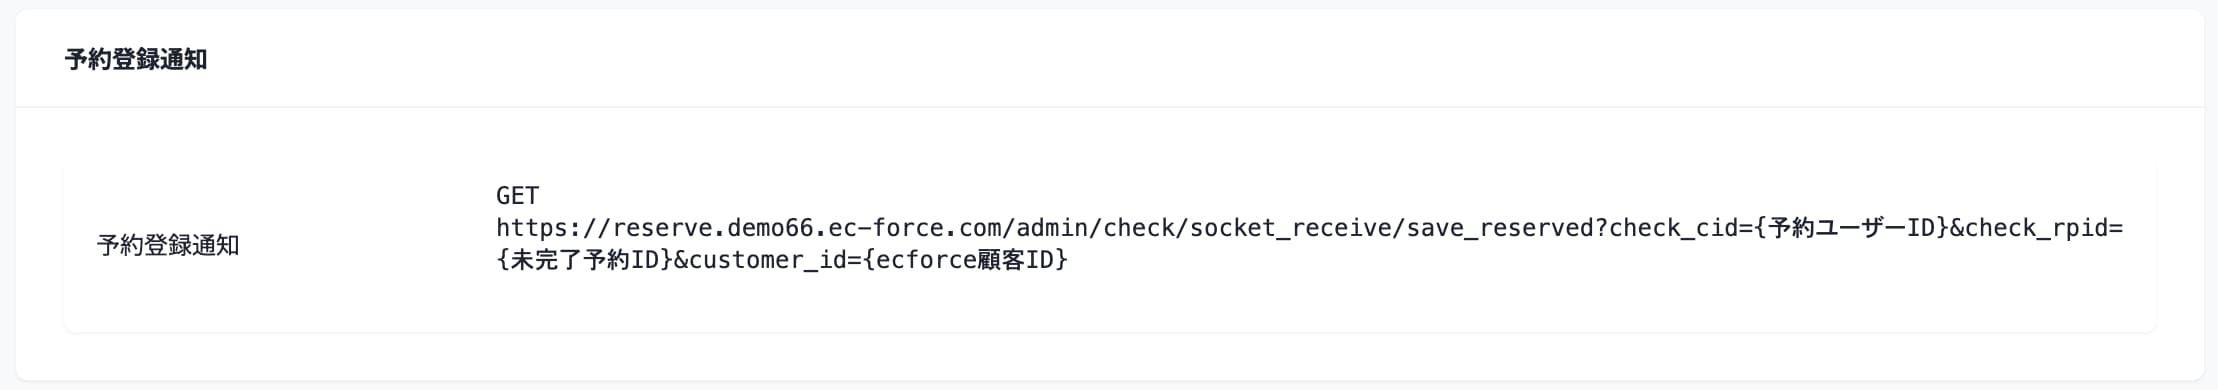
Task: Click the 顧客ID text at URL end
Action: pyautogui.click(x=1014, y=260)
